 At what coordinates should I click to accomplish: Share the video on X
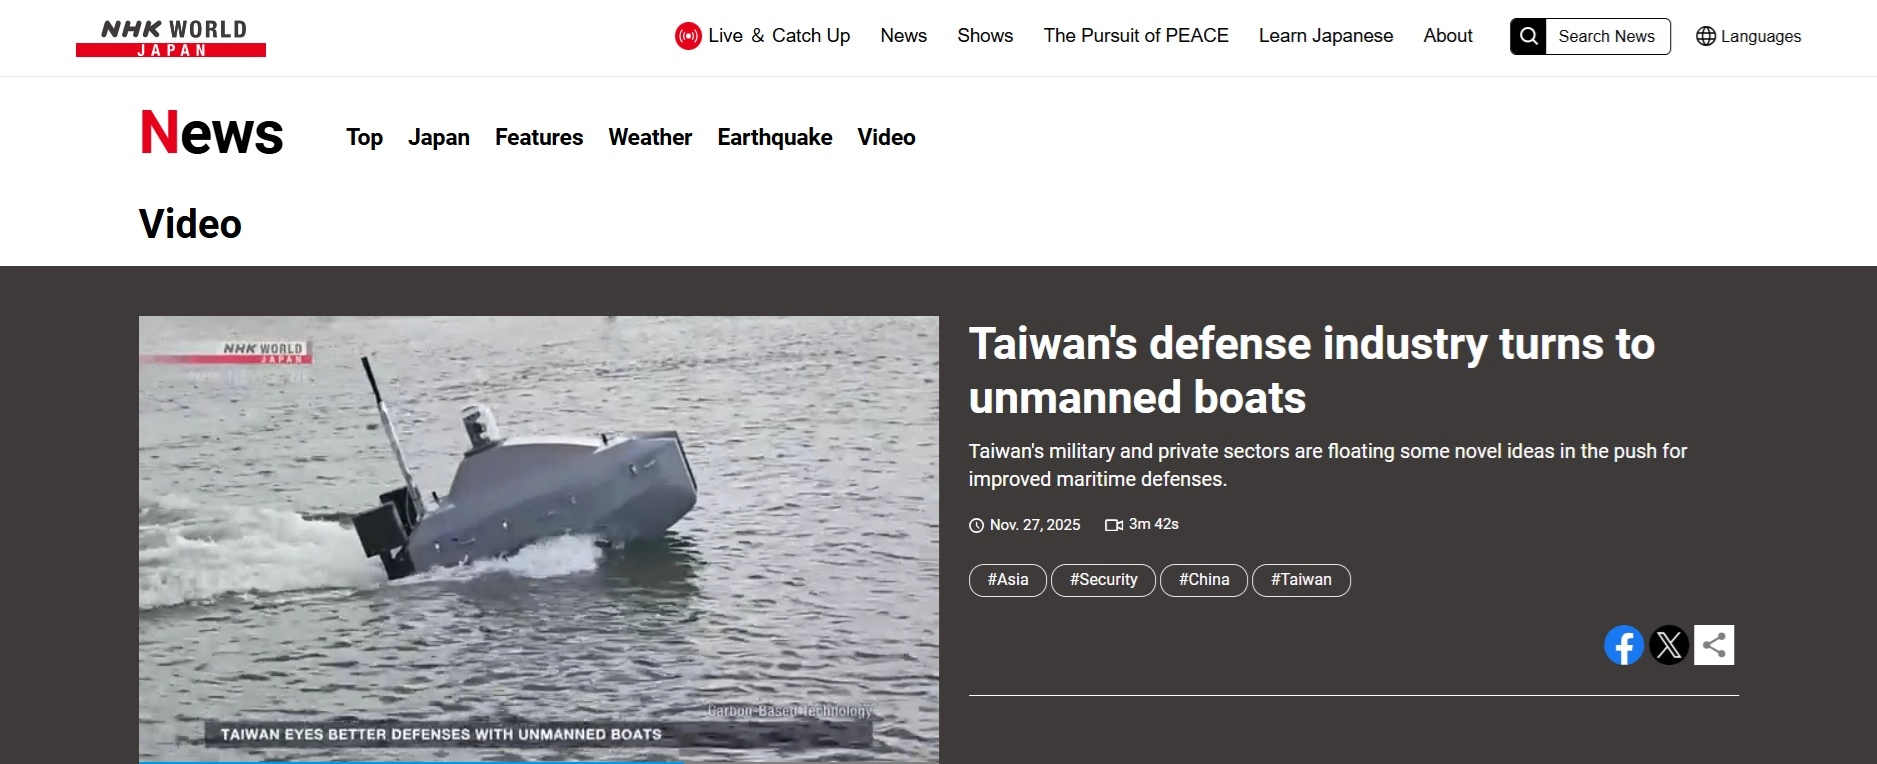[1668, 645]
